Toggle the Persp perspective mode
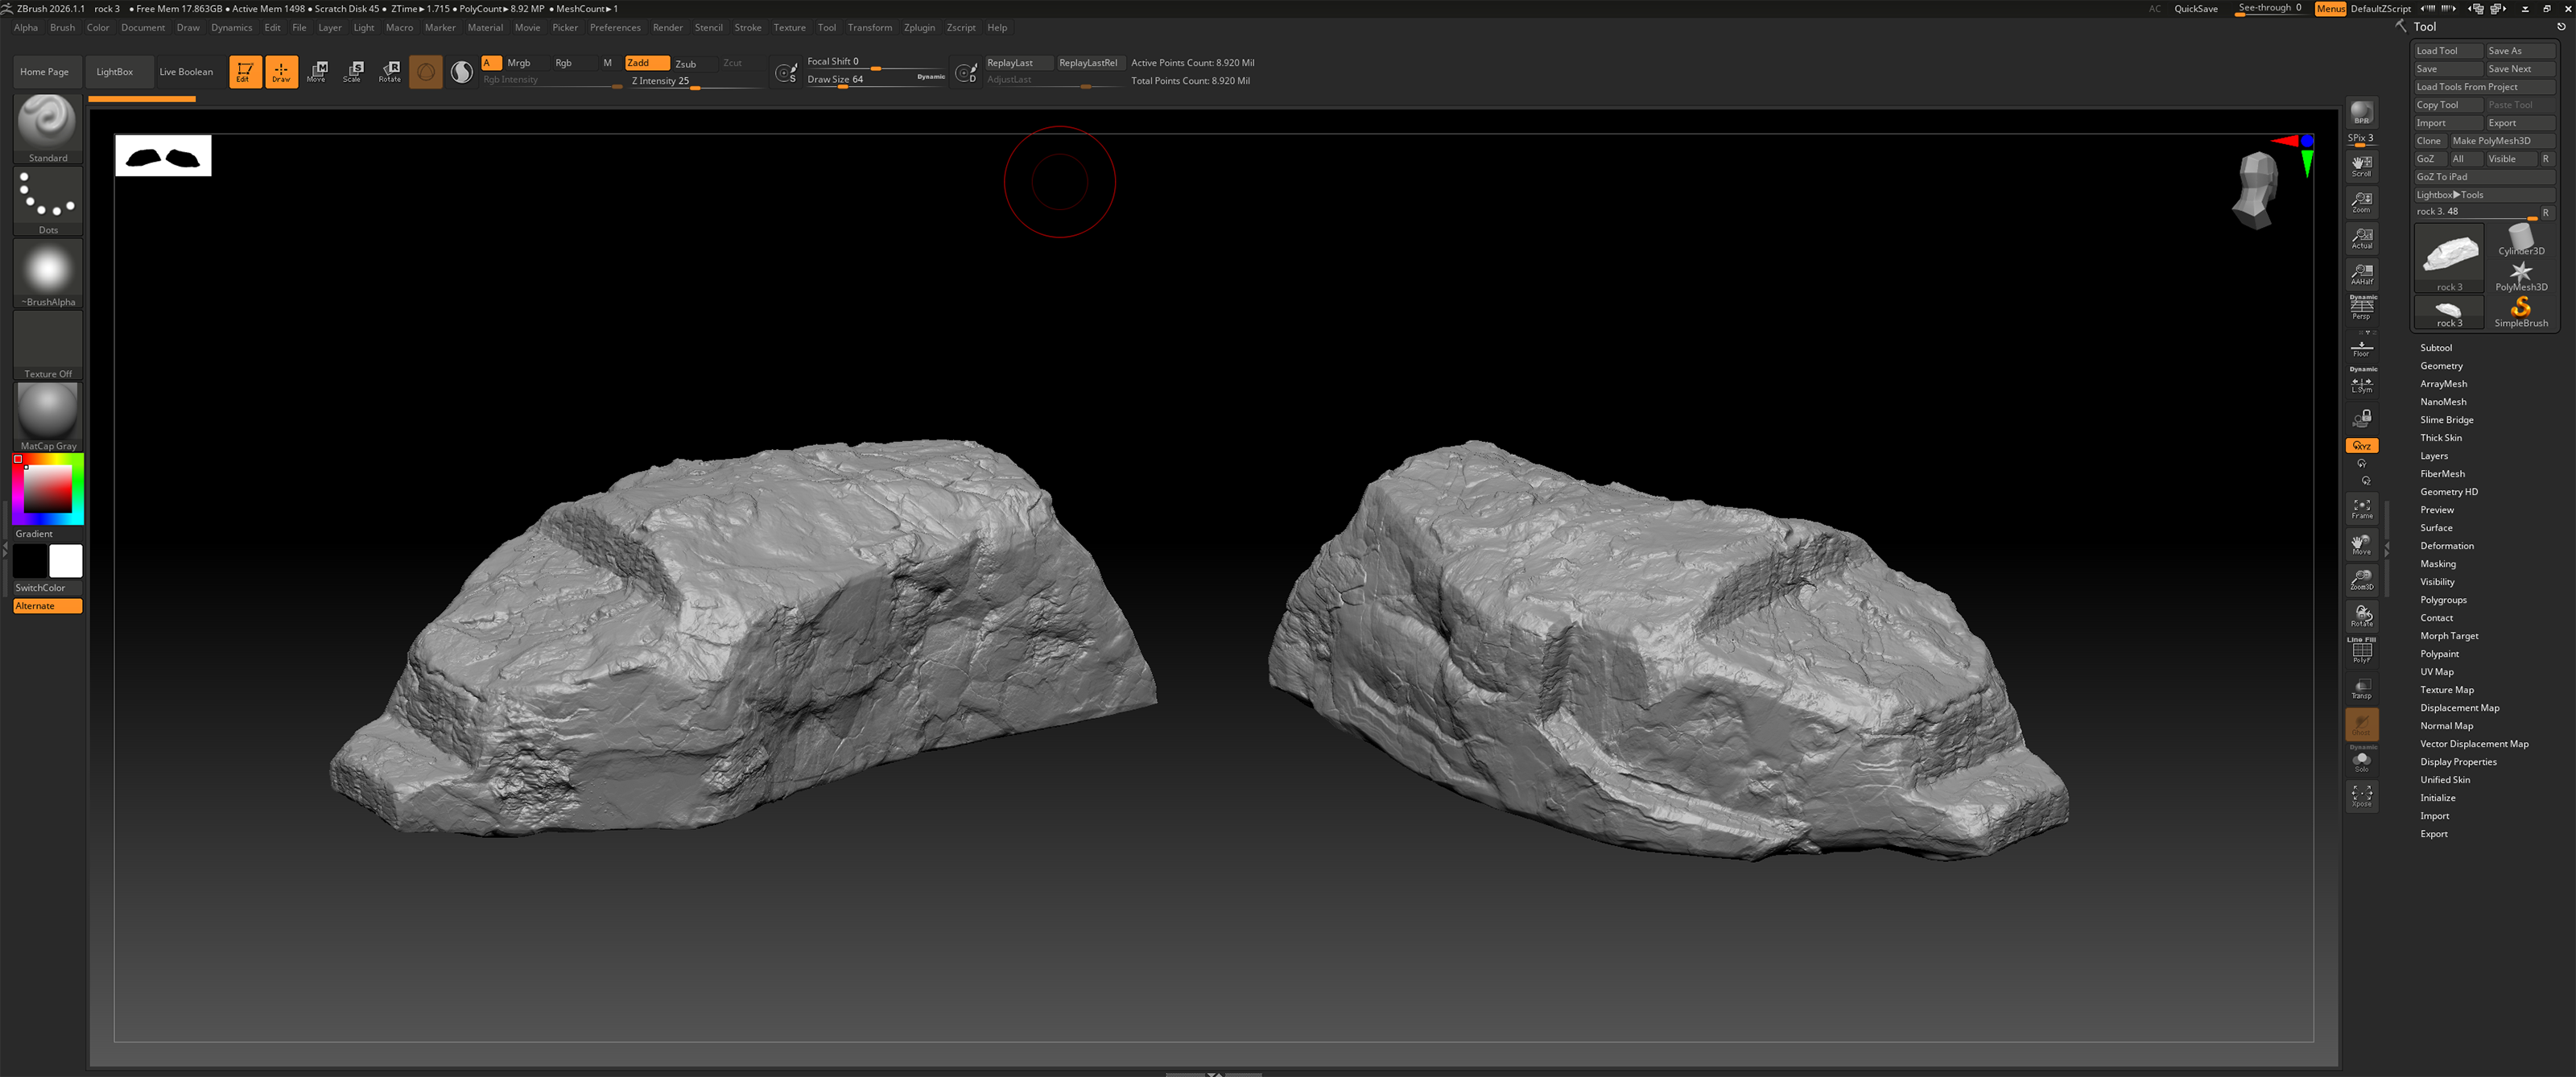This screenshot has width=2576, height=1077. (x=2361, y=308)
